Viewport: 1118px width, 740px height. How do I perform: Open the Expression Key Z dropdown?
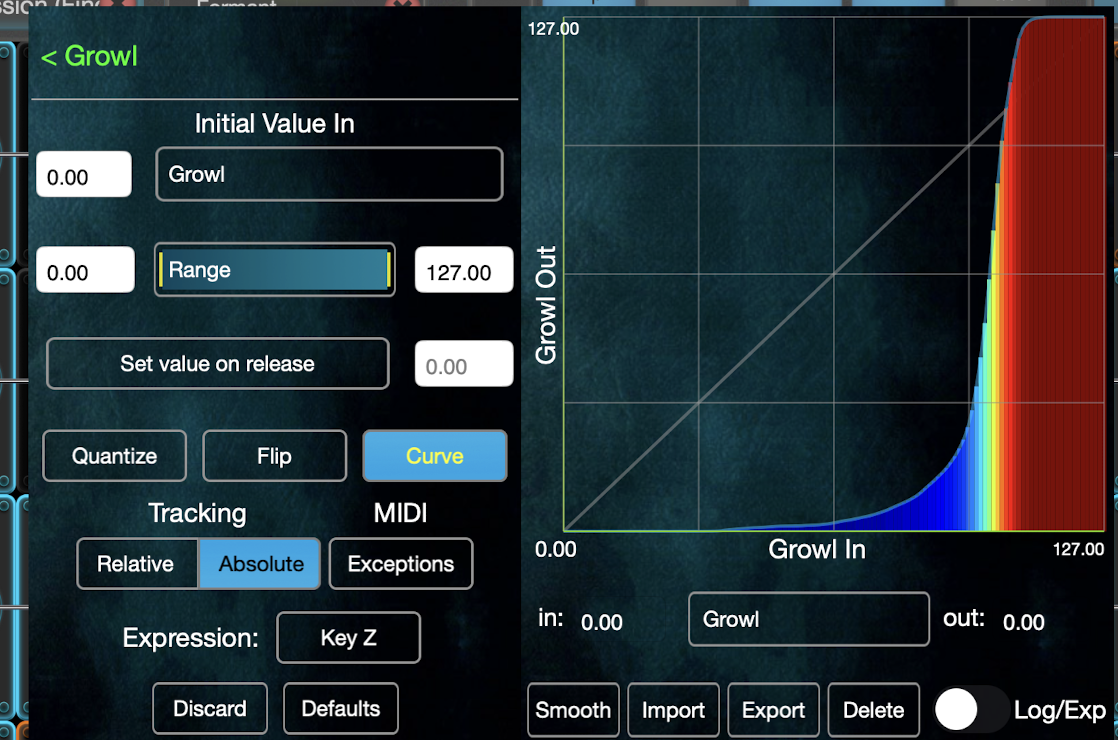point(349,637)
